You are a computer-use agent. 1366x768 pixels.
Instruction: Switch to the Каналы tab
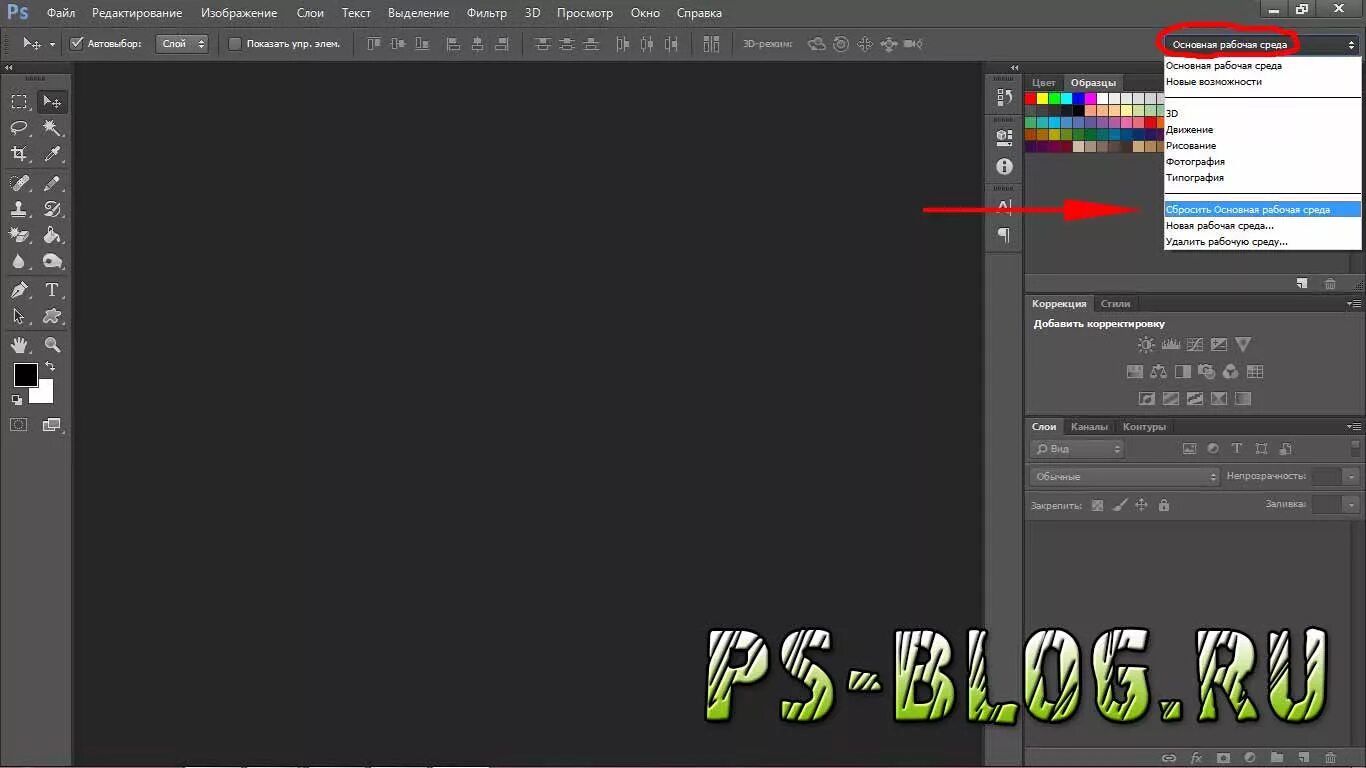(1089, 426)
